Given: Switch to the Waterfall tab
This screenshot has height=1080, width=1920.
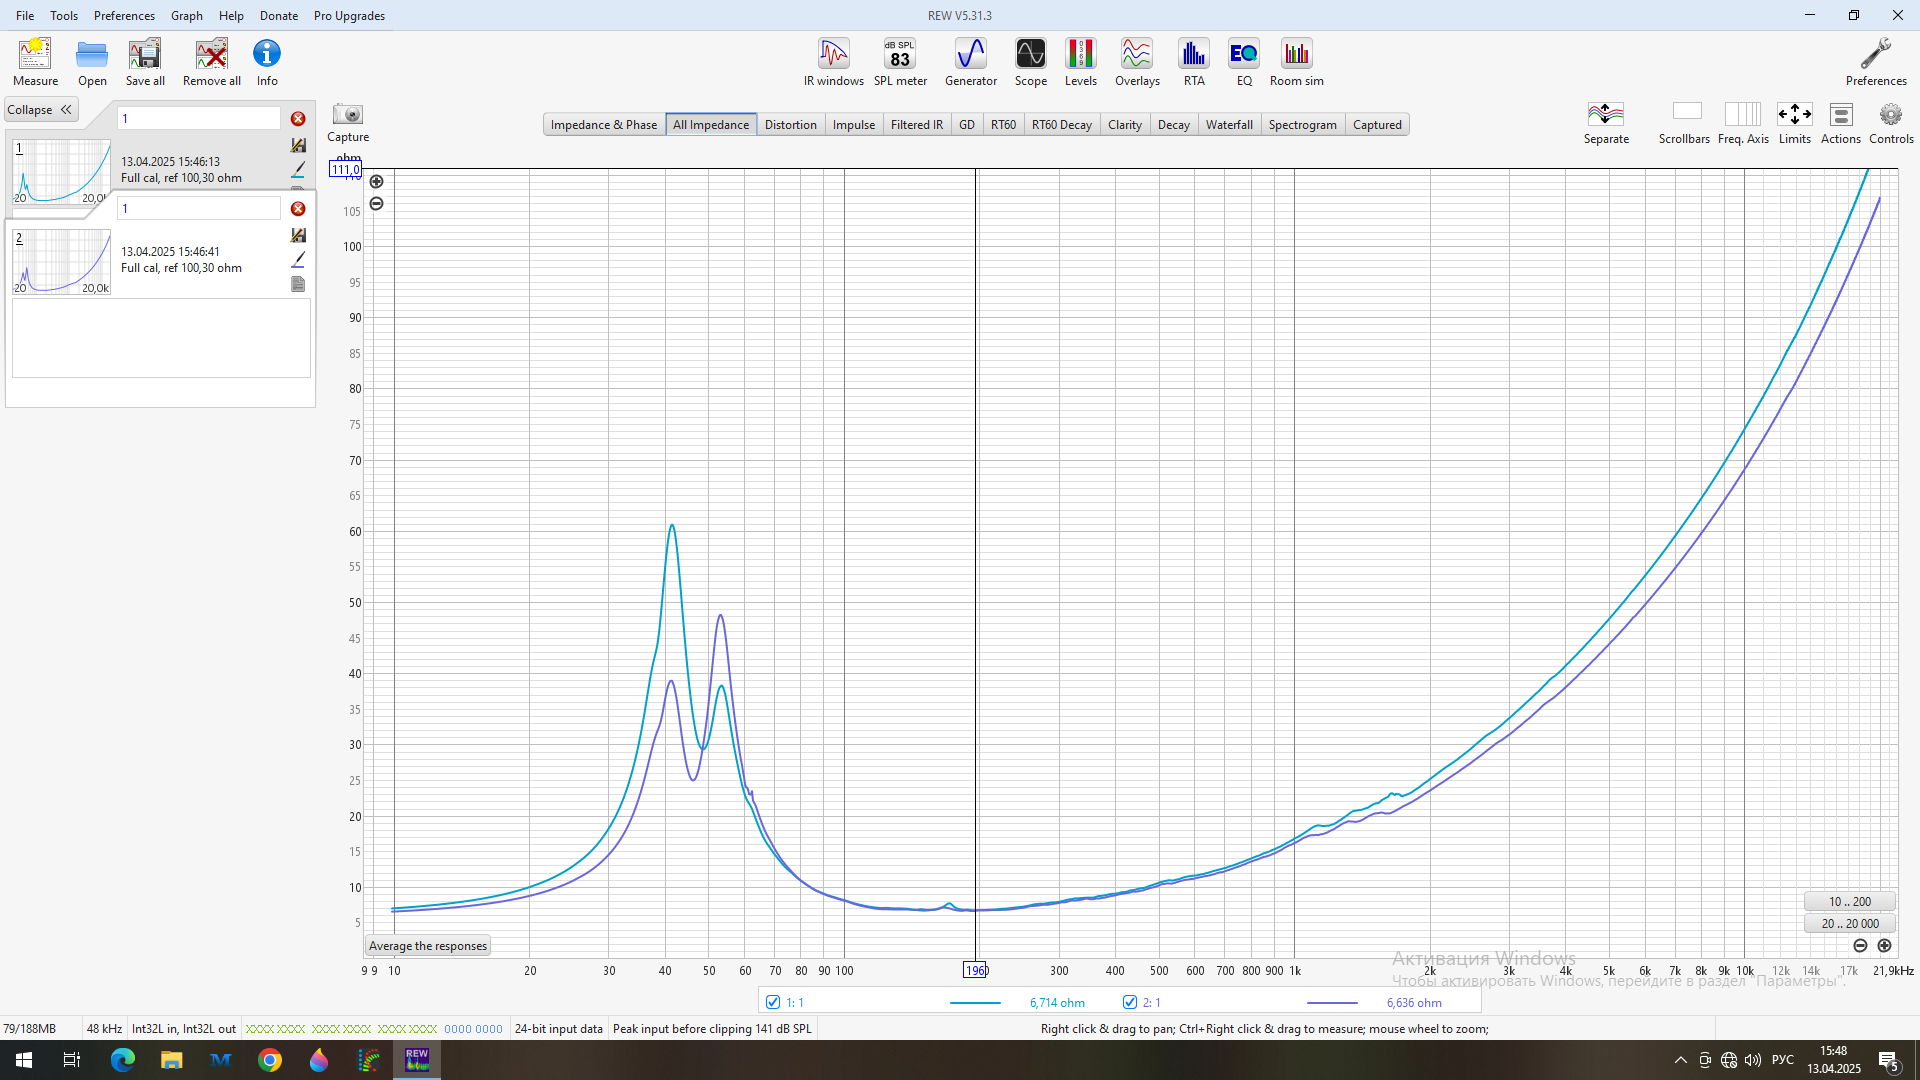Looking at the screenshot, I should [1229, 125].
